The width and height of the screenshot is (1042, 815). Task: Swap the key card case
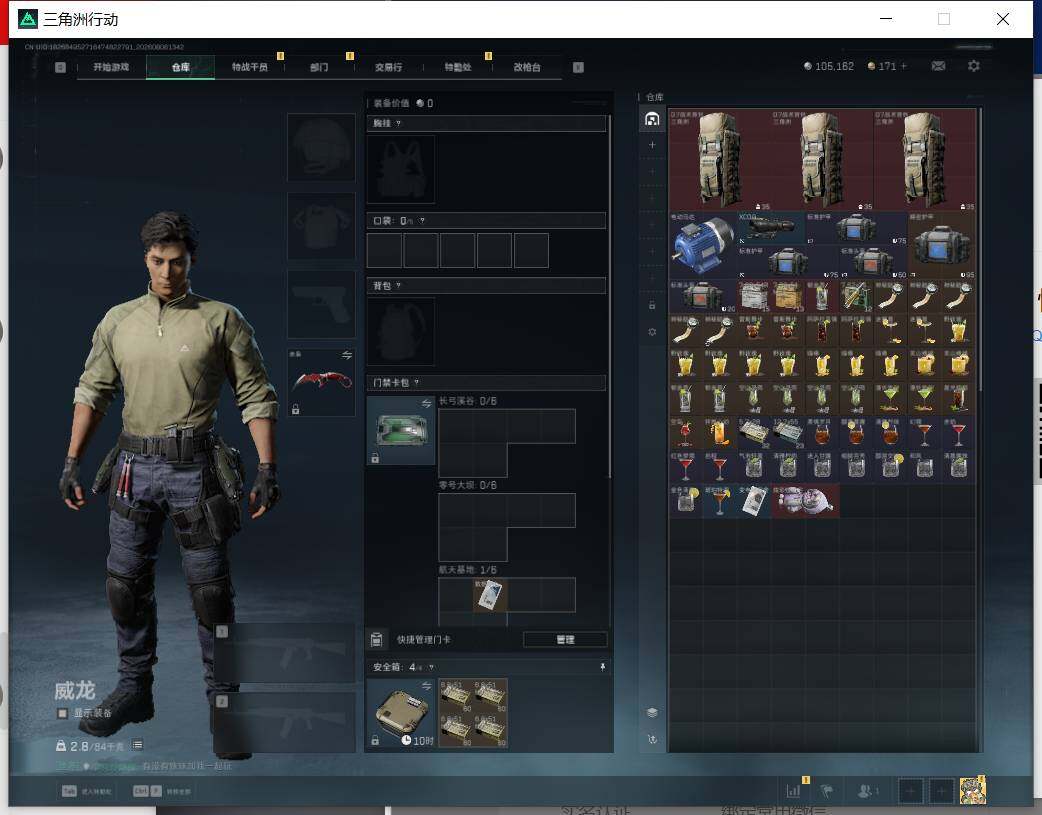click(426, 404)
